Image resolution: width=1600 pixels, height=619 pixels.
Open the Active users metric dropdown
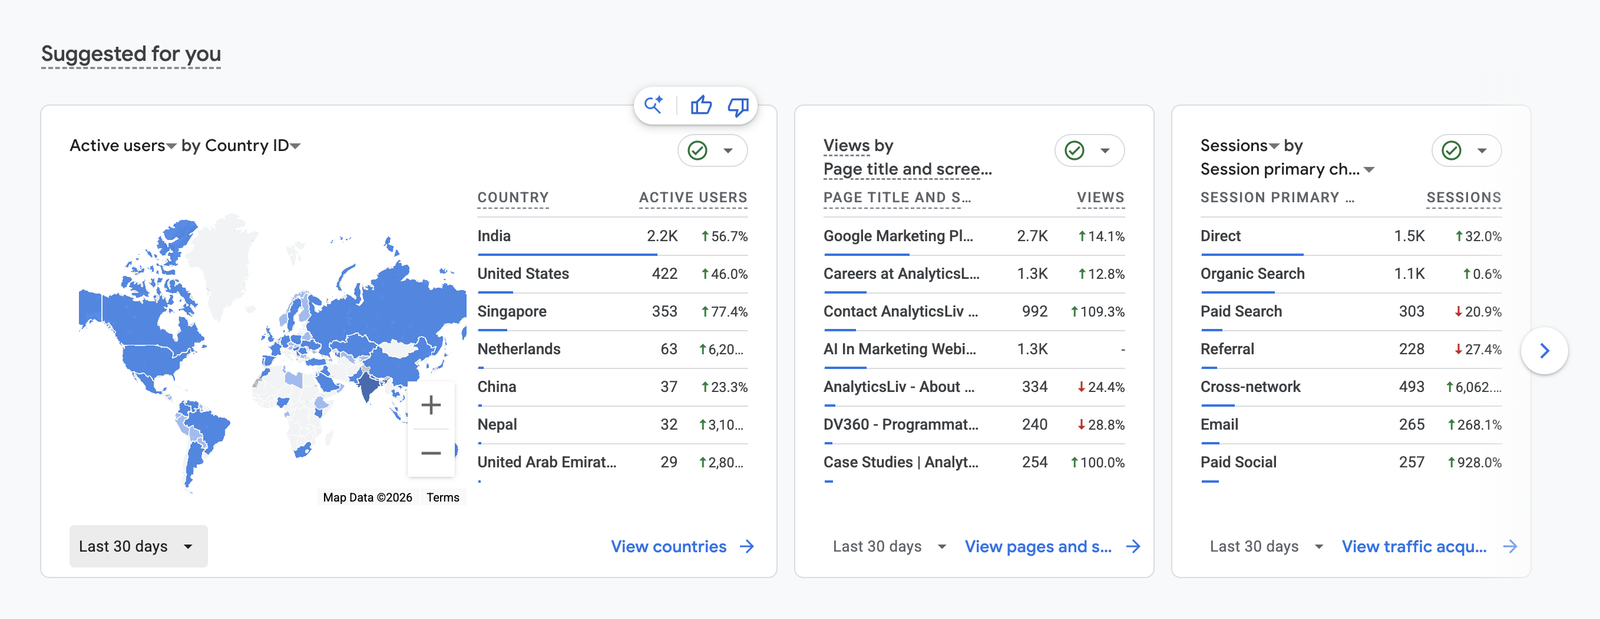122,146
